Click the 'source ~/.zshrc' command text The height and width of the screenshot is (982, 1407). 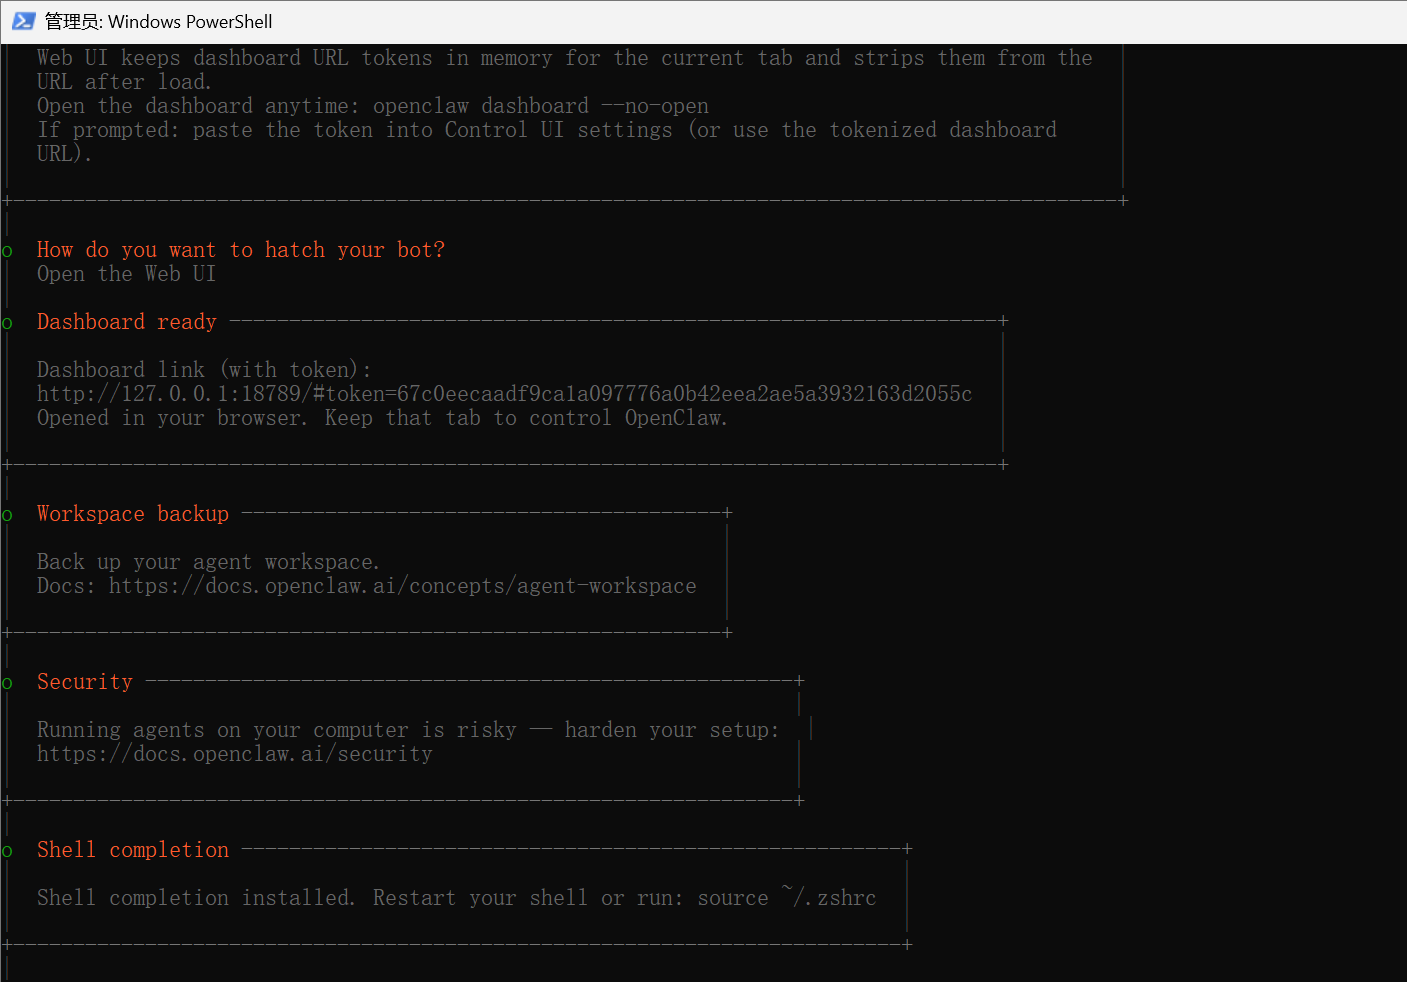pyautogui.click(x=786, y=898)
